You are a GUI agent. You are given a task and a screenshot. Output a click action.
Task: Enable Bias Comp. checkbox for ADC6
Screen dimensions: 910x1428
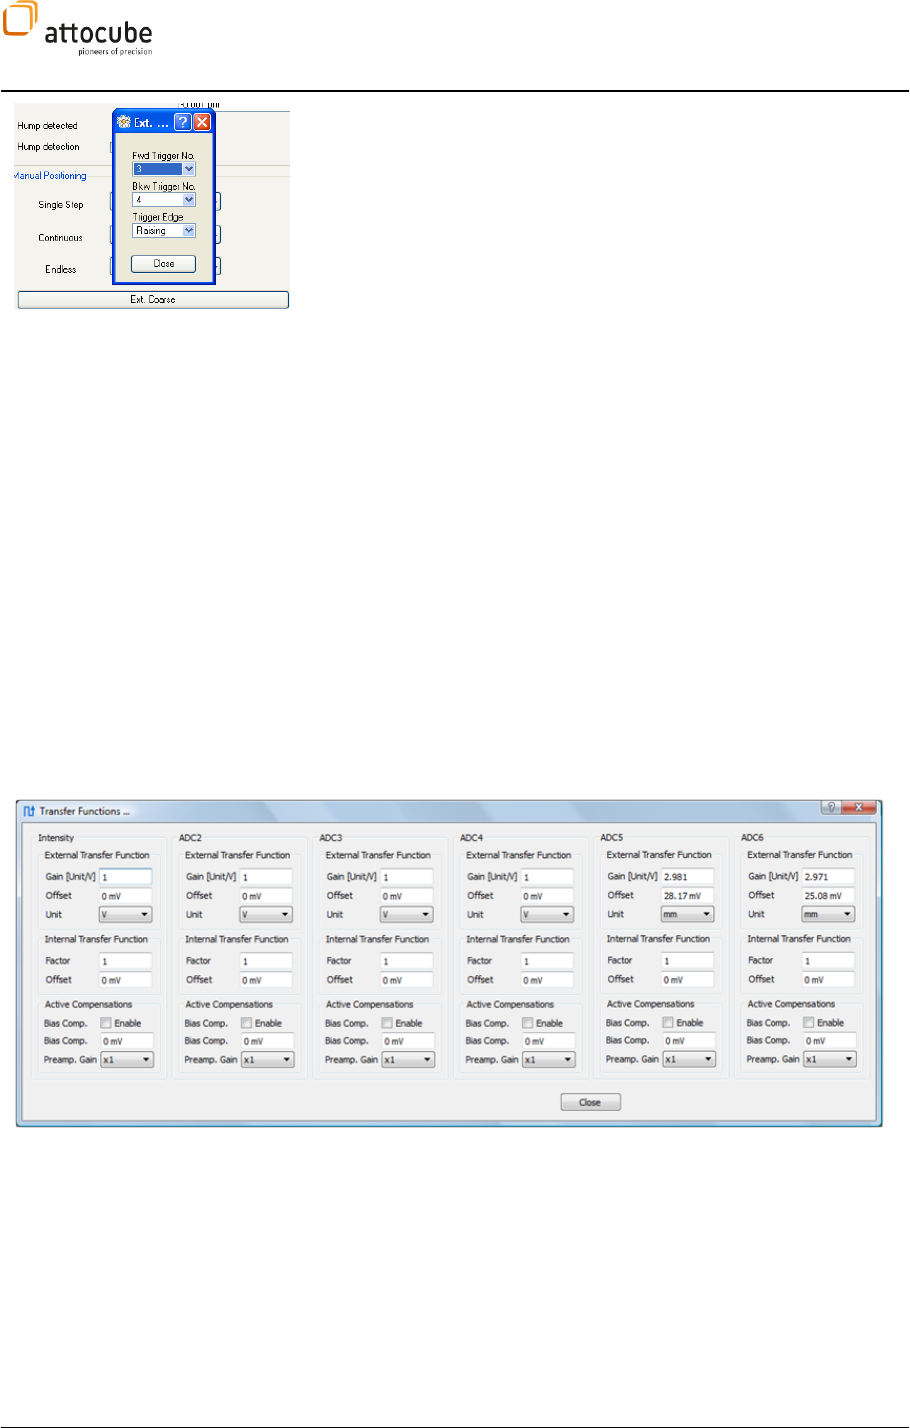coord(808,1023)
